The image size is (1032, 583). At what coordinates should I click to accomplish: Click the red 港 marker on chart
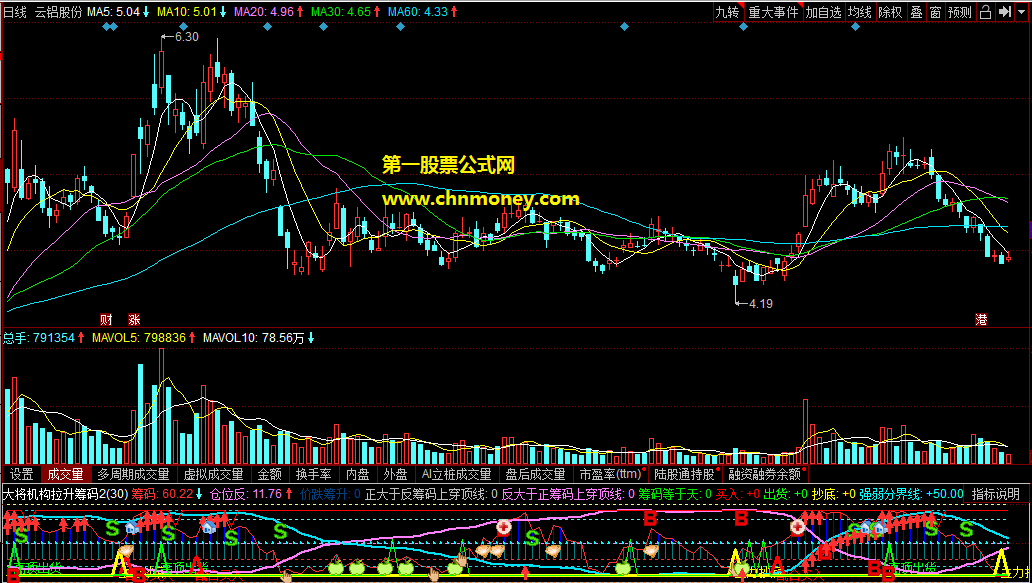coord(981,320)
